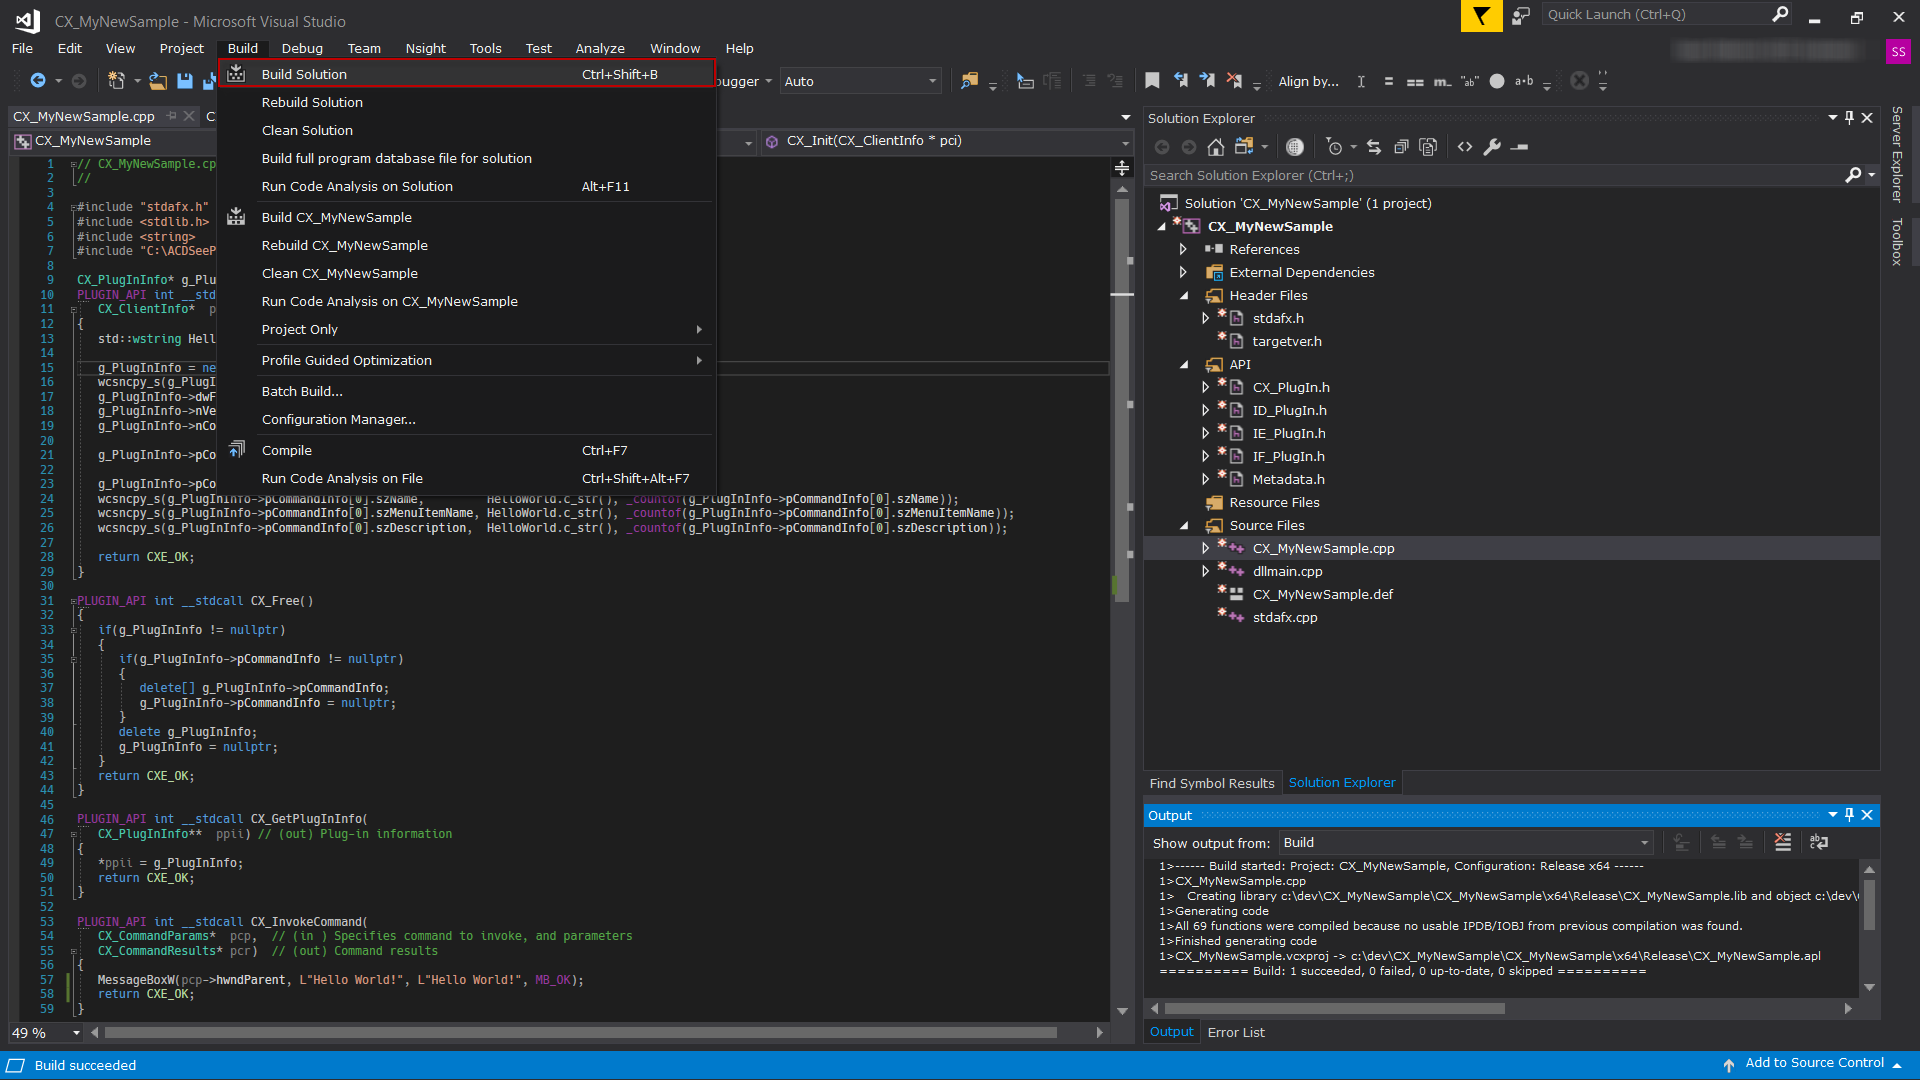Select CX_MyNewSample.def file in tree
This screenshot has width=1920, height=1080.
tap(1322, 595)
